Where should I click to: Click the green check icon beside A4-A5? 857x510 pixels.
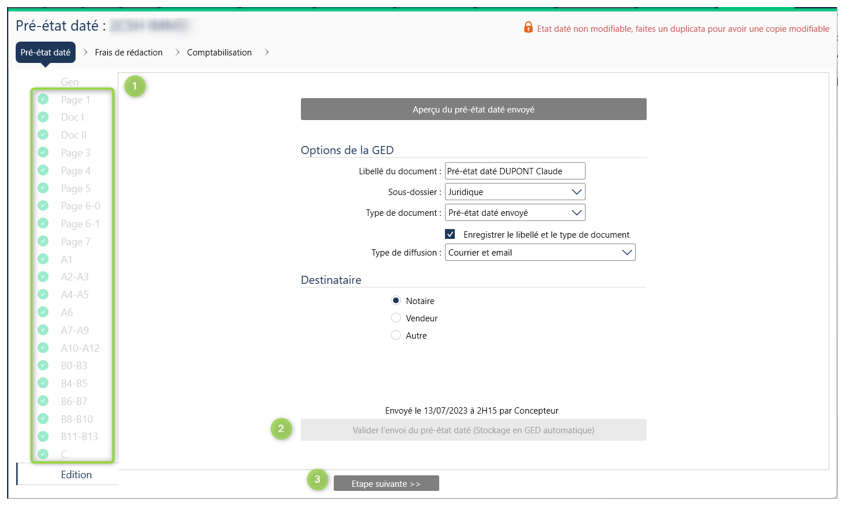coord(43,294)
